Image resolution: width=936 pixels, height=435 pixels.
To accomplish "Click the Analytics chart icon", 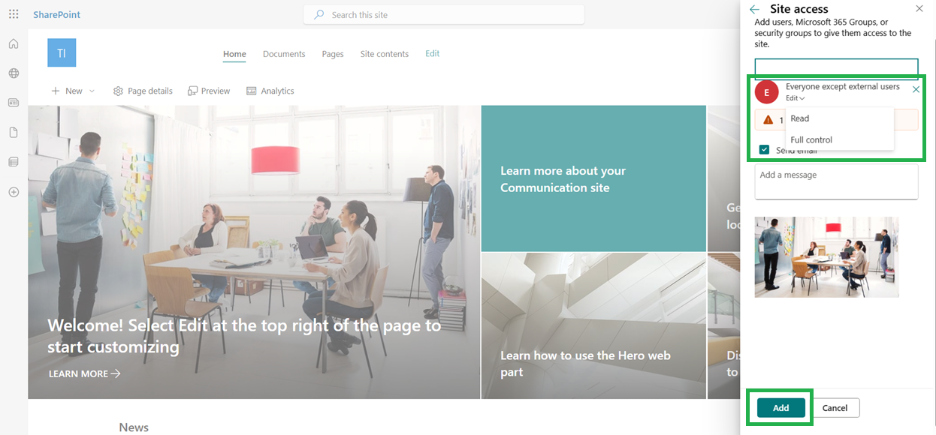I will coord(251,91).
